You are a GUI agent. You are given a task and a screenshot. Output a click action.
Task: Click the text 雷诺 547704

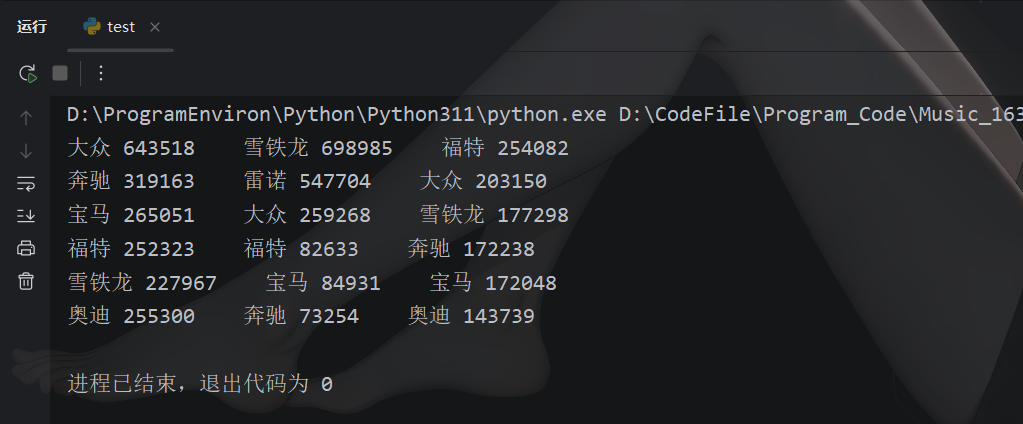point(307,181)
